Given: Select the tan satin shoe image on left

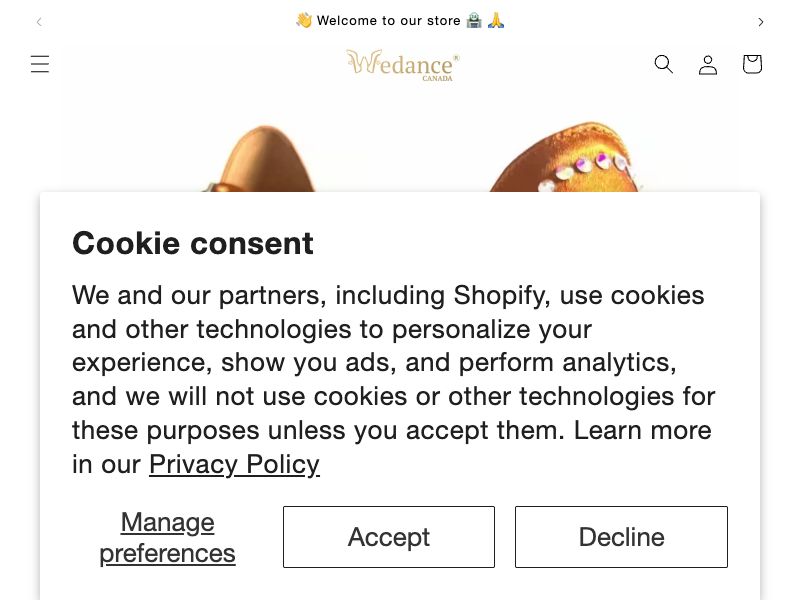Looking at the screenshot, I should [259, 159].
